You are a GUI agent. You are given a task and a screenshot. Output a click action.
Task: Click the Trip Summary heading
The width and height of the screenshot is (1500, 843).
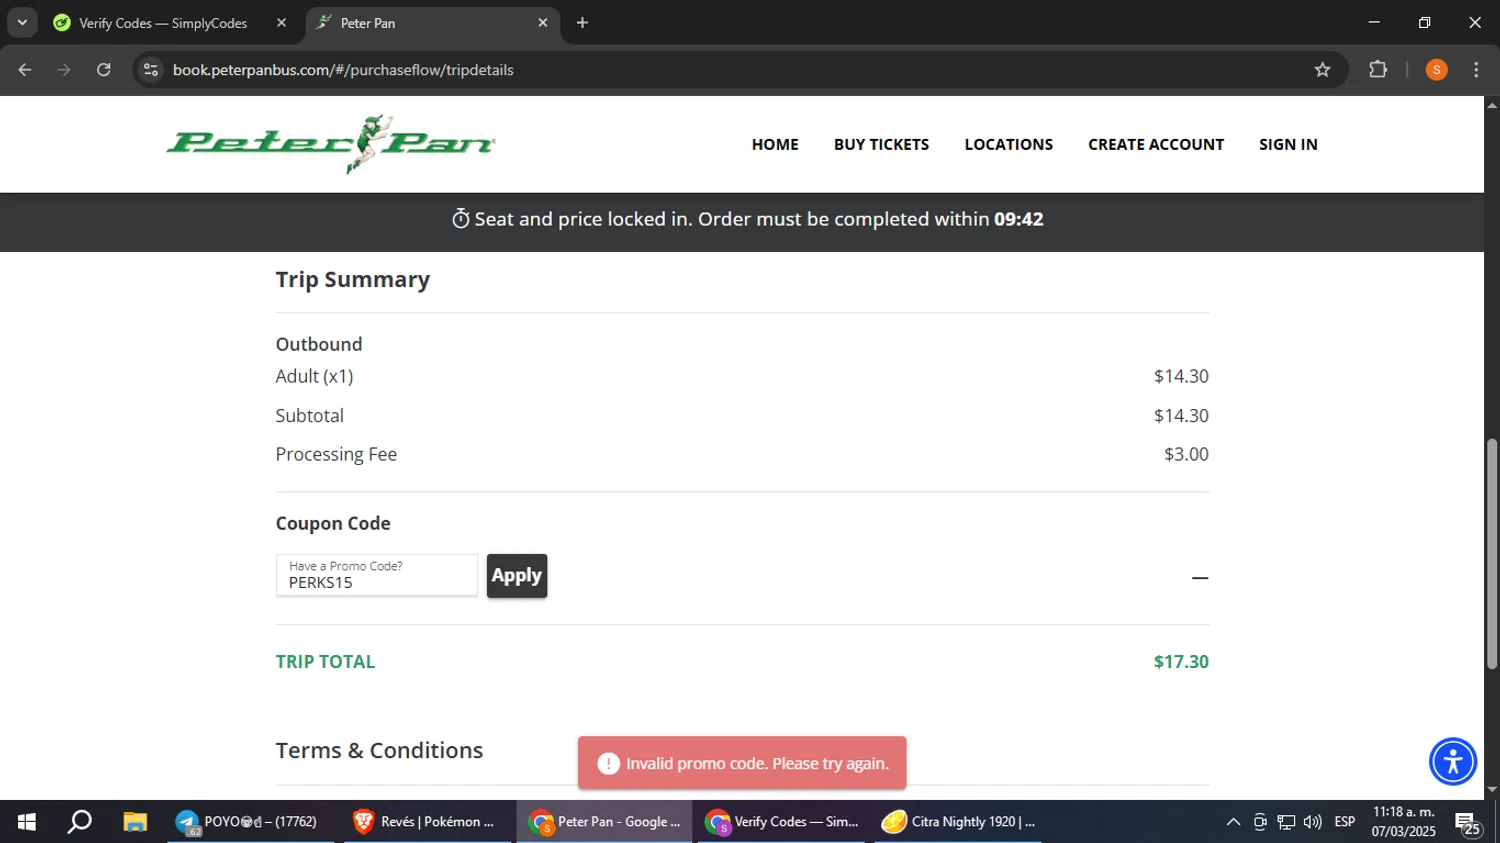coord(352,280)
